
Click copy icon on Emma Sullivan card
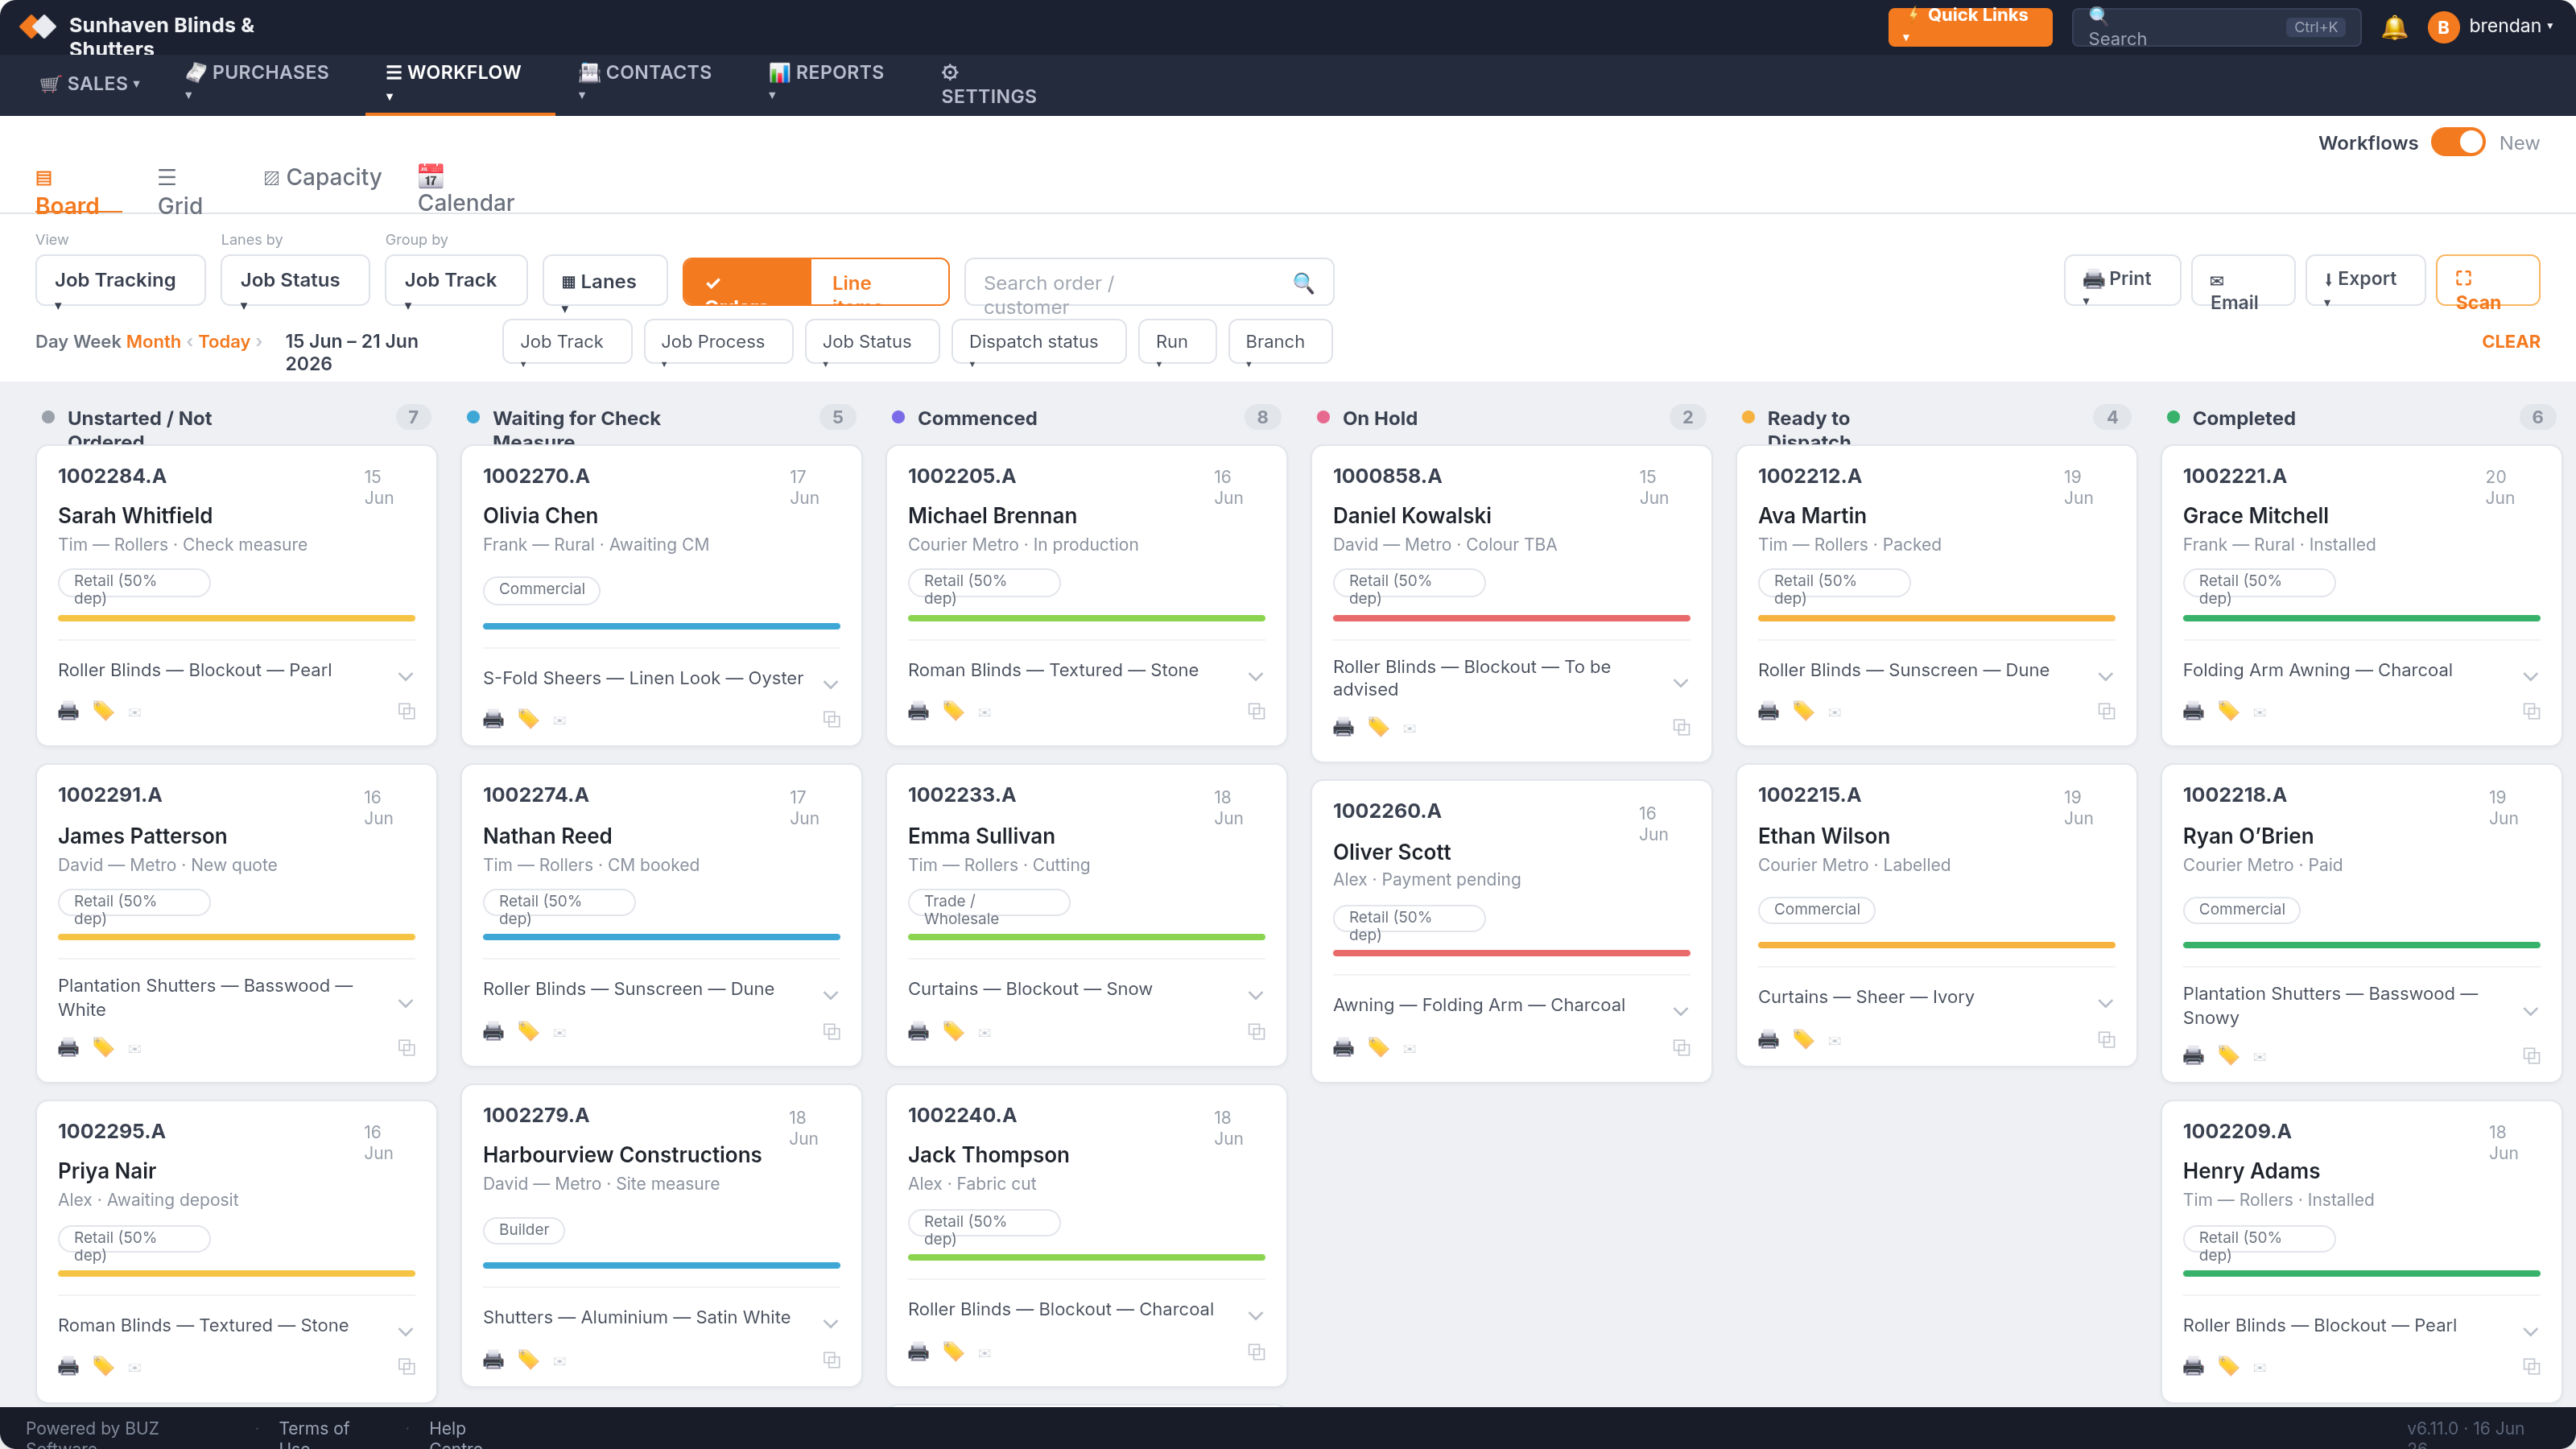tap(1257, 1031)
